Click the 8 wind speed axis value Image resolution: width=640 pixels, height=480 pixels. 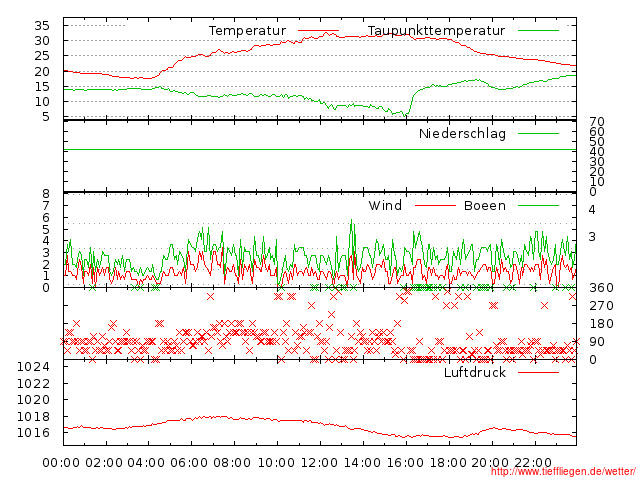[x=46, y=194]
